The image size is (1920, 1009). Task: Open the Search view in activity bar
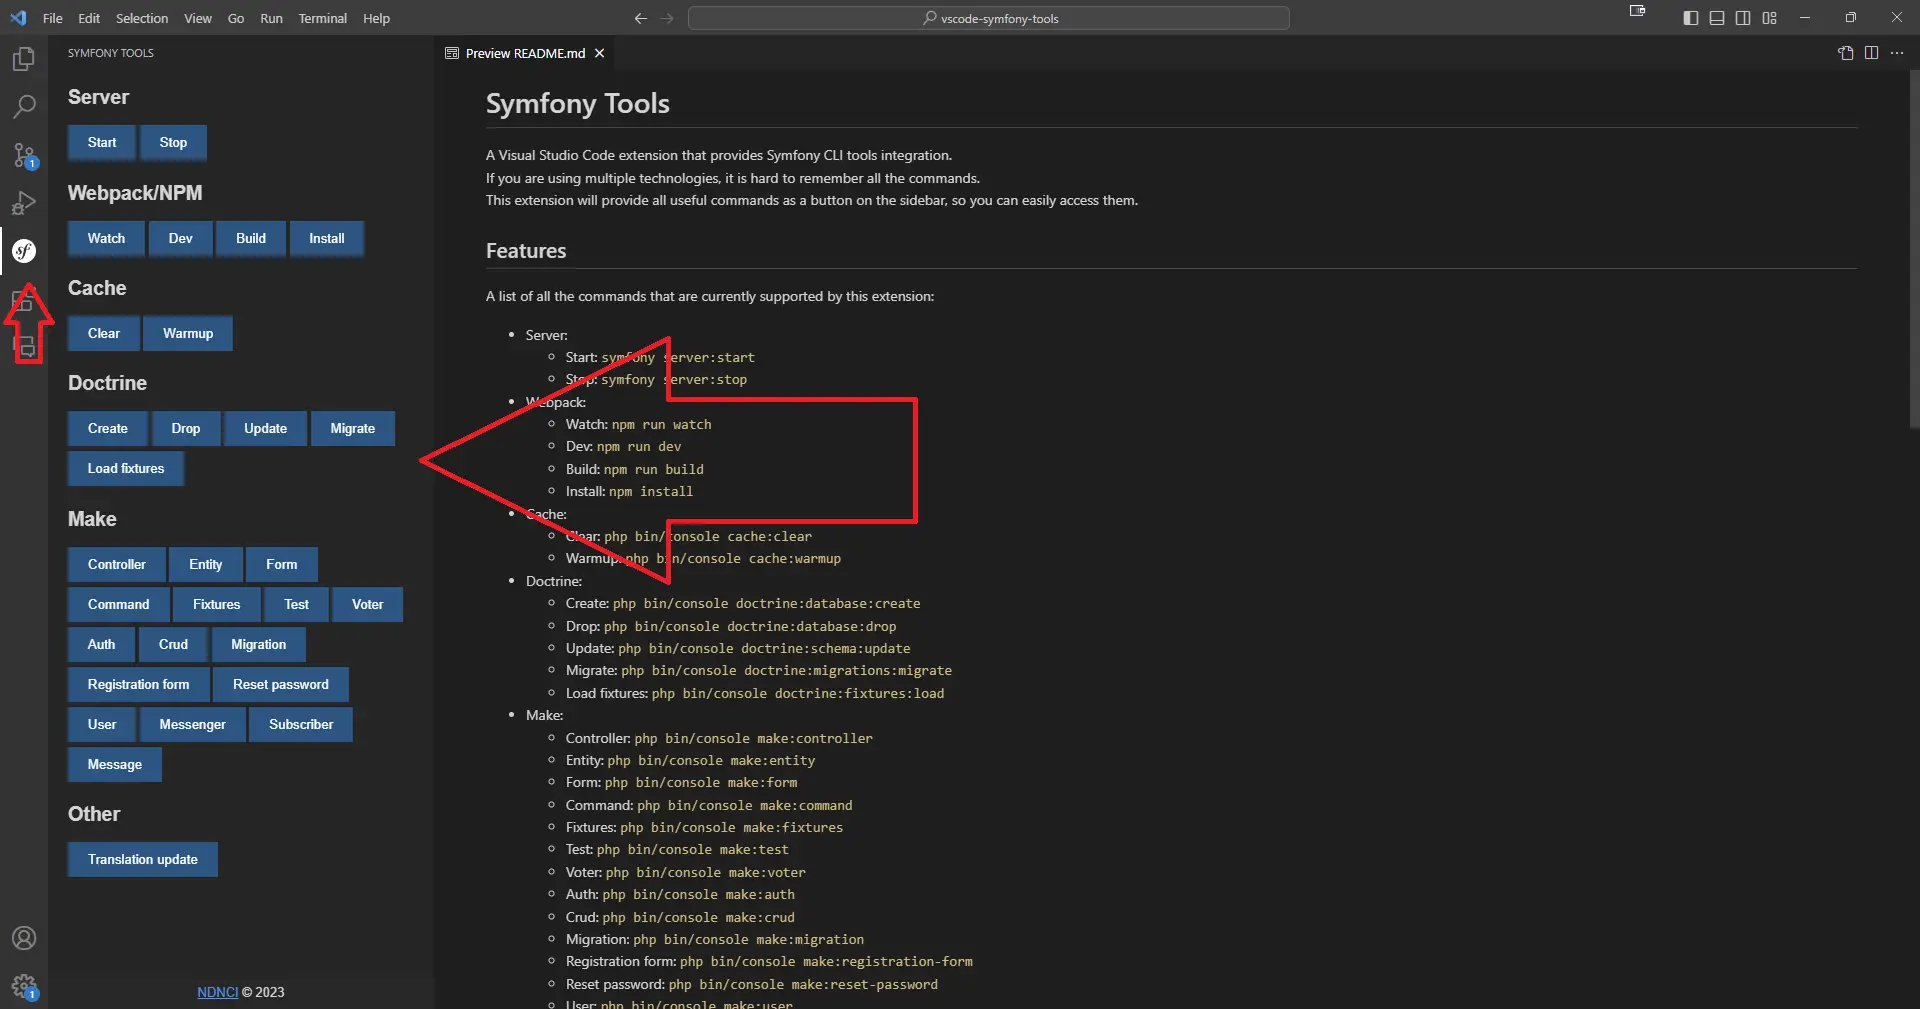pyautogui.click(x=24, y=106)
